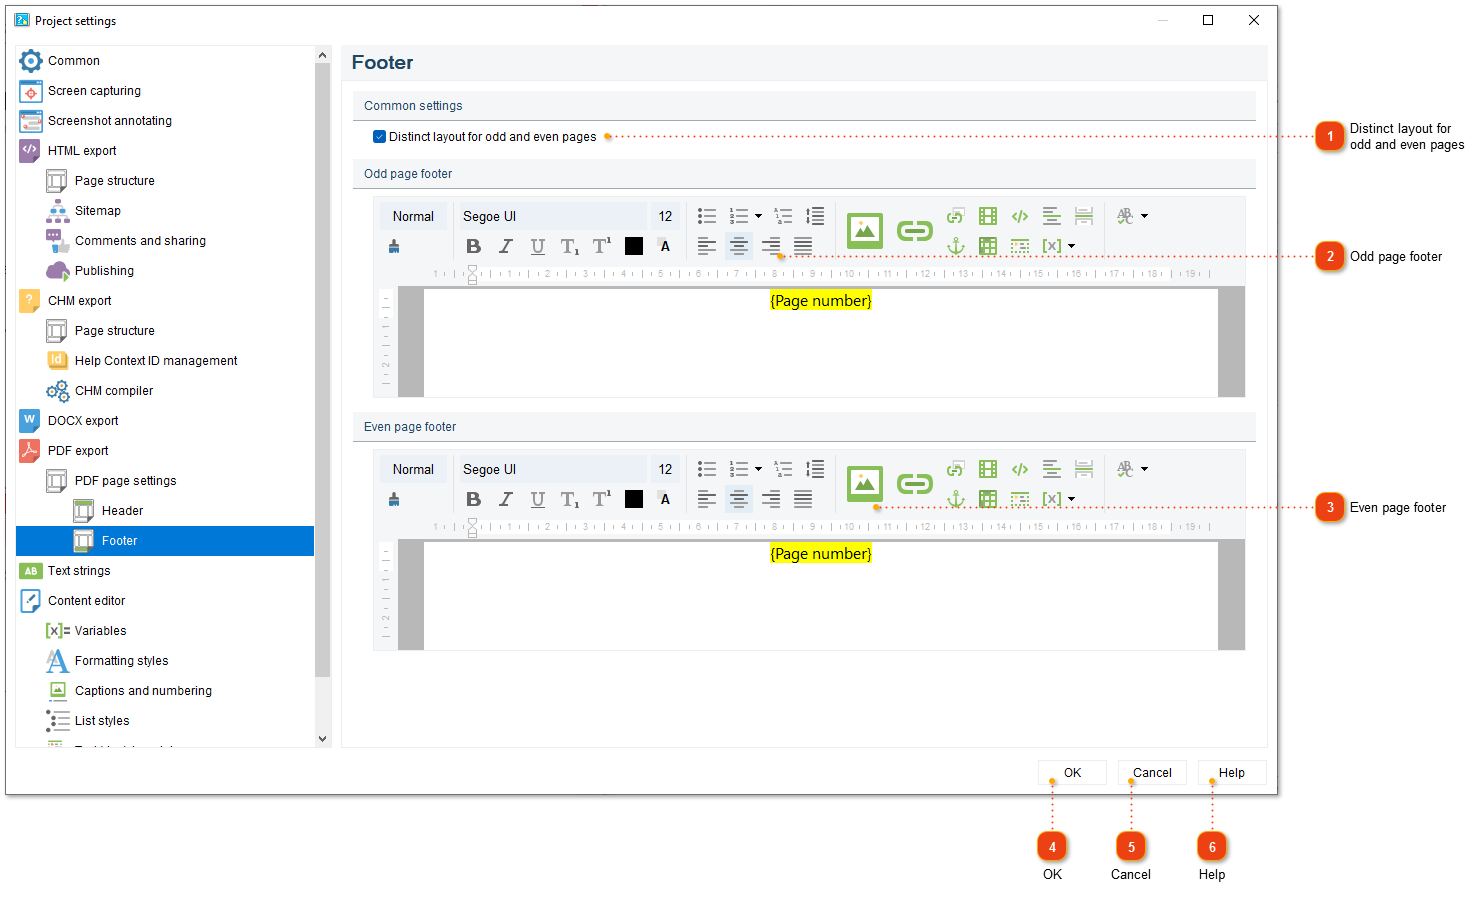Pick black text color swatch in odd footer
The width and height of the screenshot is (1481, 898).
click(634, 246)
